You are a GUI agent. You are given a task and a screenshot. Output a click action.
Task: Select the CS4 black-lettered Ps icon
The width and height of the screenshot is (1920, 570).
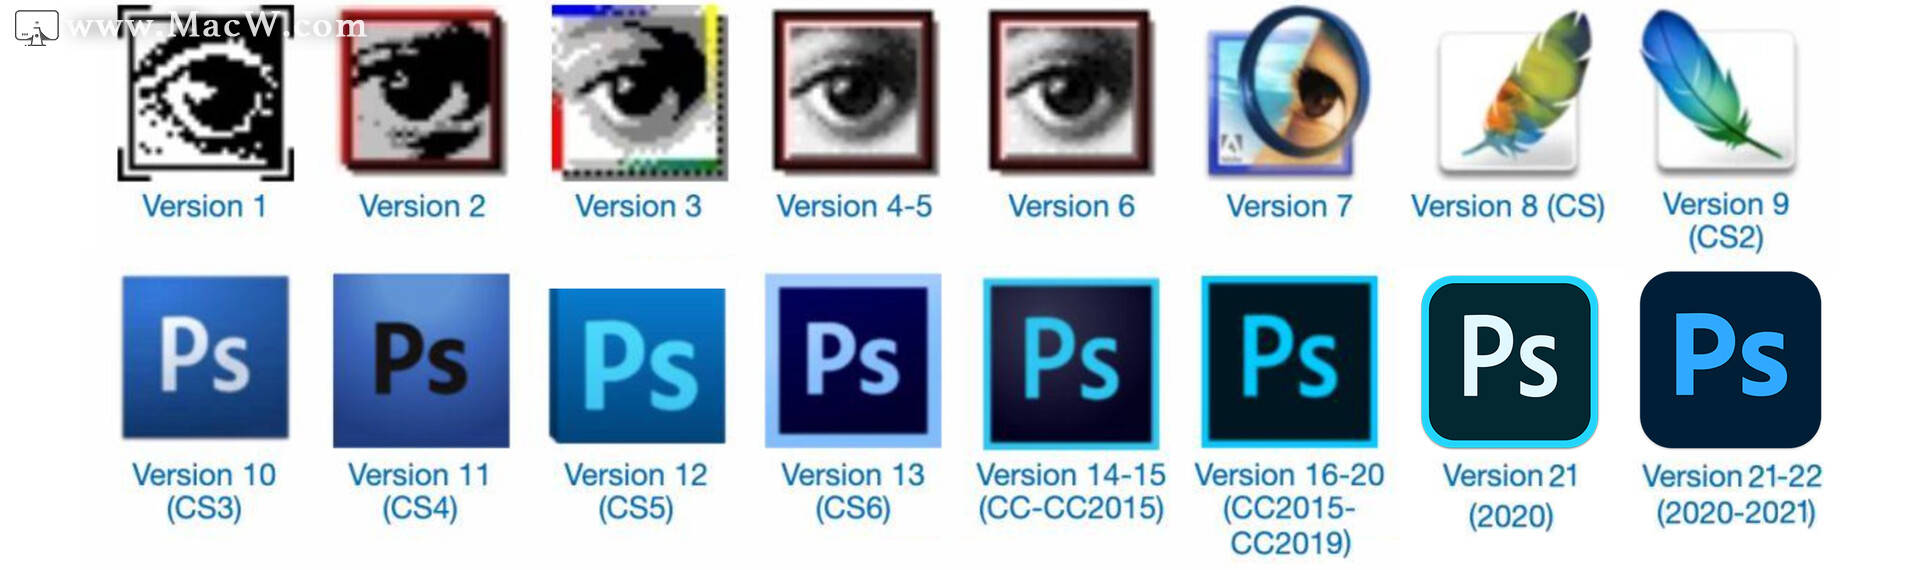pos(421,360)
